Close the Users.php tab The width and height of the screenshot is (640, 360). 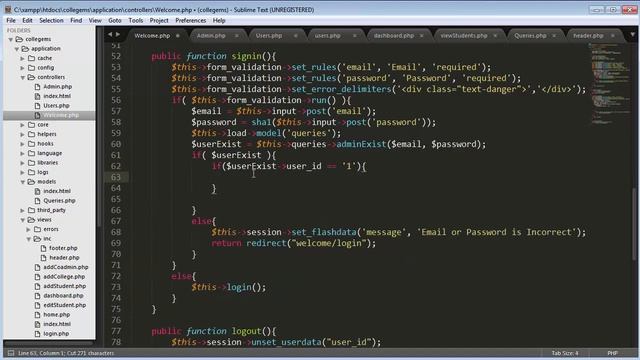(296, 36)
